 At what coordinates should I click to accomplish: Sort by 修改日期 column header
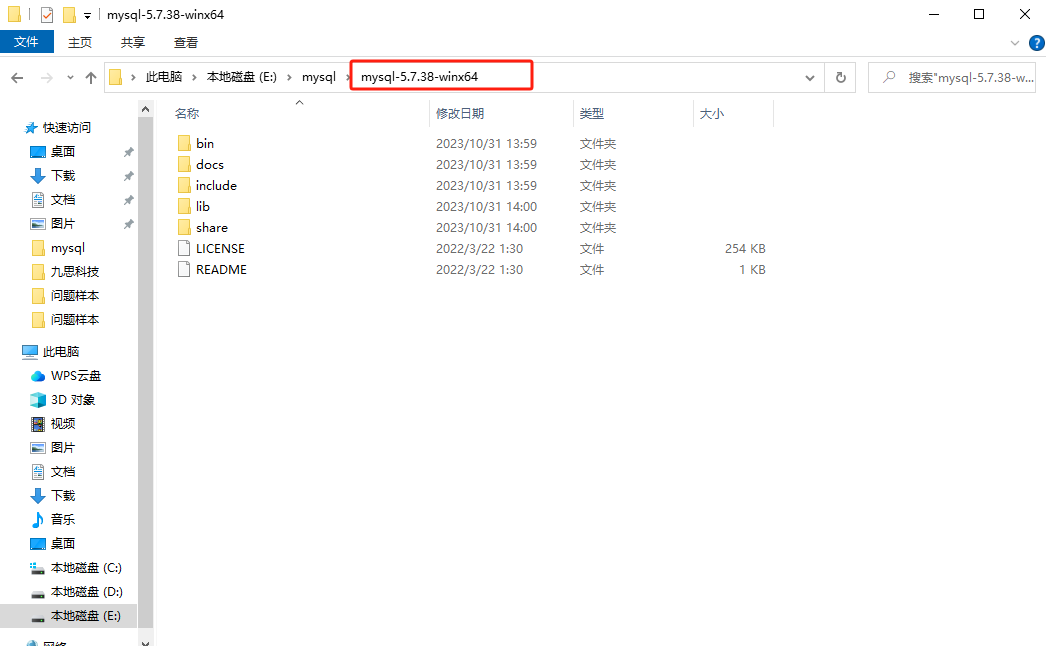tap(460, 113)
